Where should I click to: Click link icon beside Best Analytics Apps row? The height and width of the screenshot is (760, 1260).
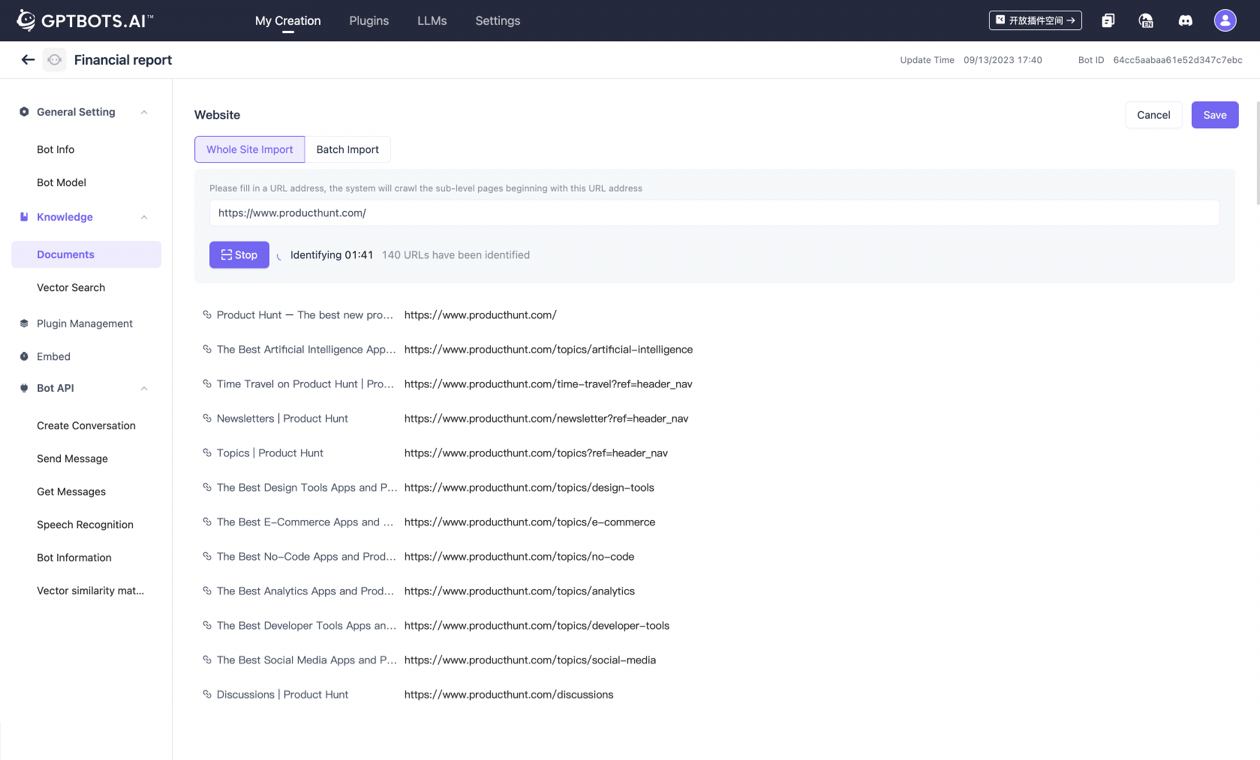207,591
